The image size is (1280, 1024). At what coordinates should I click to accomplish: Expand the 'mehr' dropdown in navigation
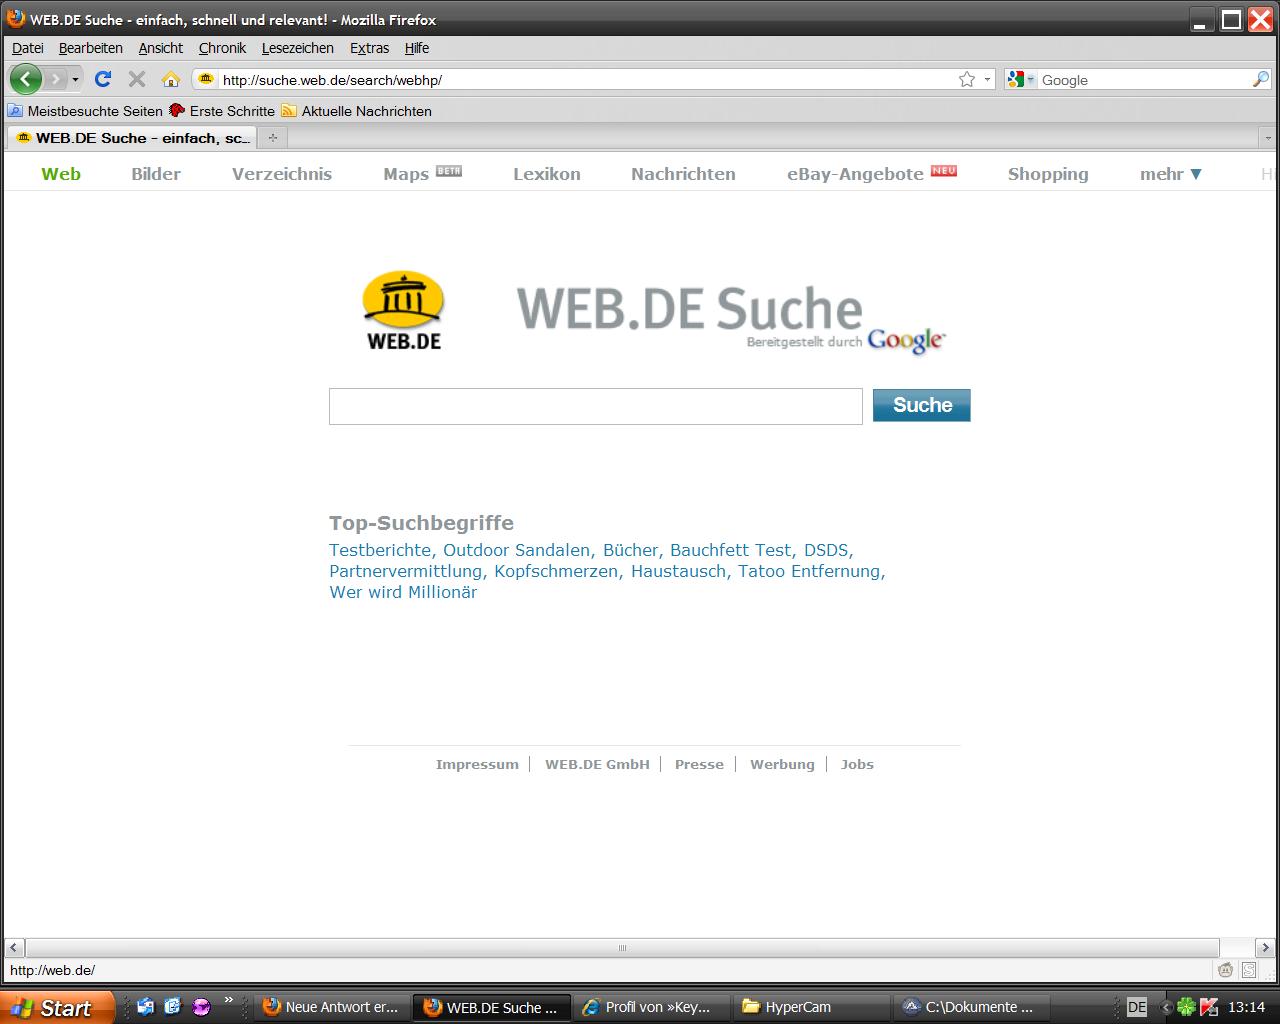point(1170,174)
